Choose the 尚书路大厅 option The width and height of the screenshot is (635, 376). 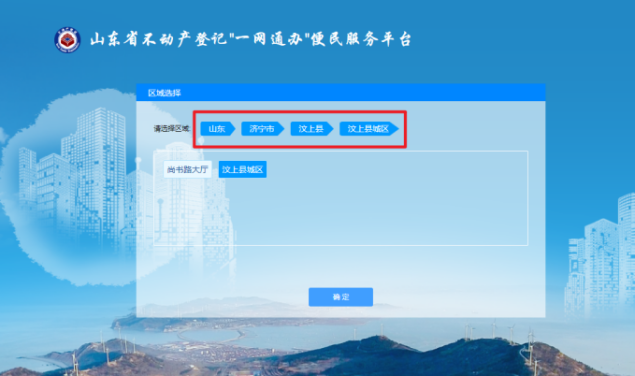188,169
